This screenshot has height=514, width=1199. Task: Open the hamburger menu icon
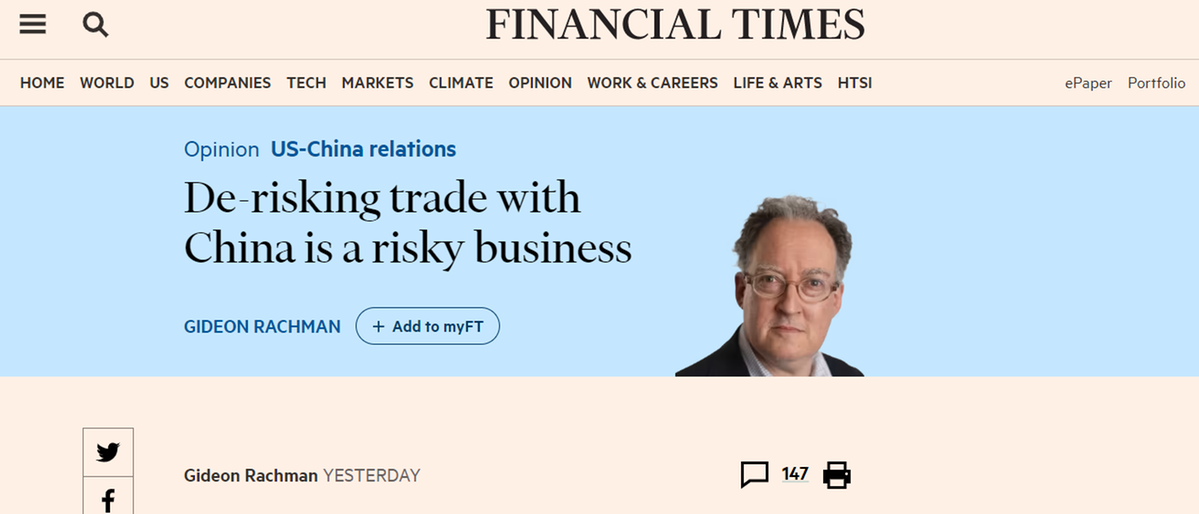pos(33,24)
